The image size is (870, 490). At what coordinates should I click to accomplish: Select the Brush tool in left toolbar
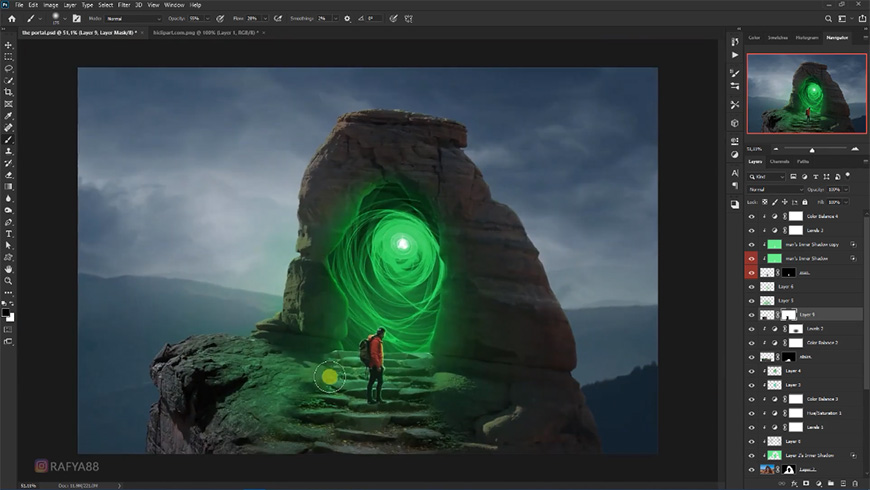point(8,139)
